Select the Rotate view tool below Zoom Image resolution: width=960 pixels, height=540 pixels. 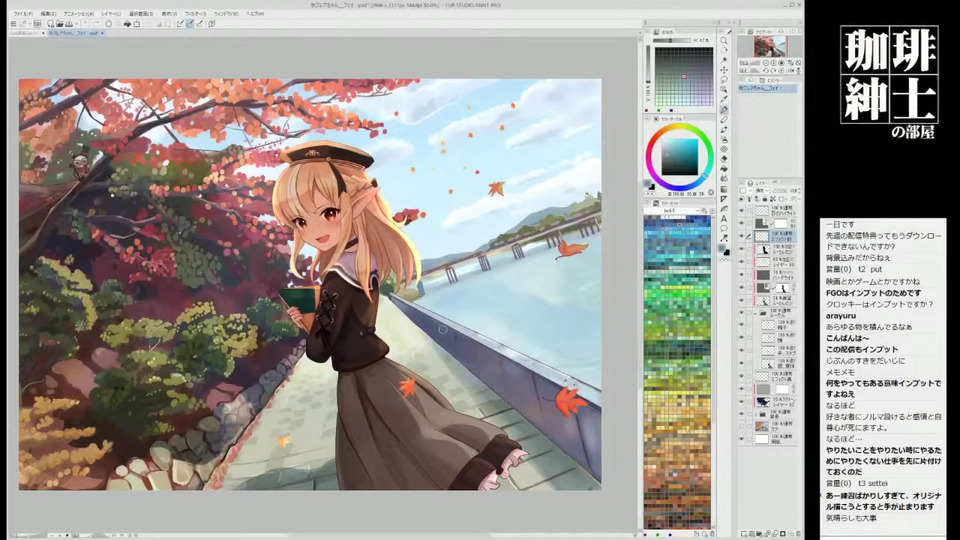pyautogui.click(x=724, y=50)
